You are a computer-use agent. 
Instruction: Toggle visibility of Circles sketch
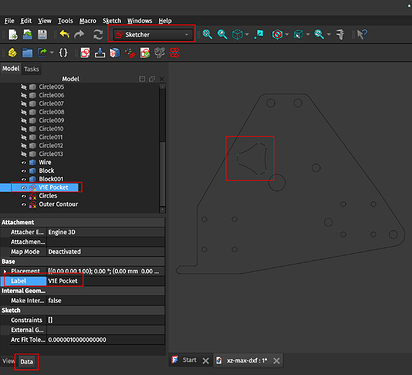coord(24,196)
